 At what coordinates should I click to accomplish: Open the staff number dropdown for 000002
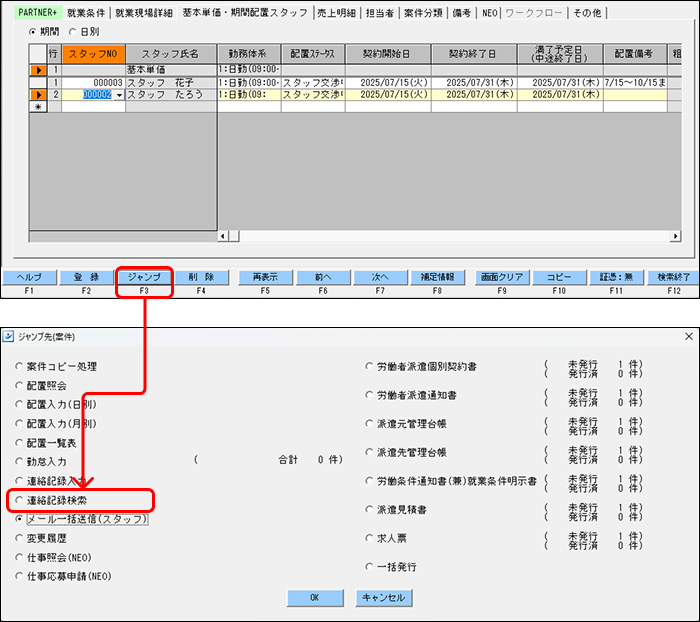tap(119, 95)
